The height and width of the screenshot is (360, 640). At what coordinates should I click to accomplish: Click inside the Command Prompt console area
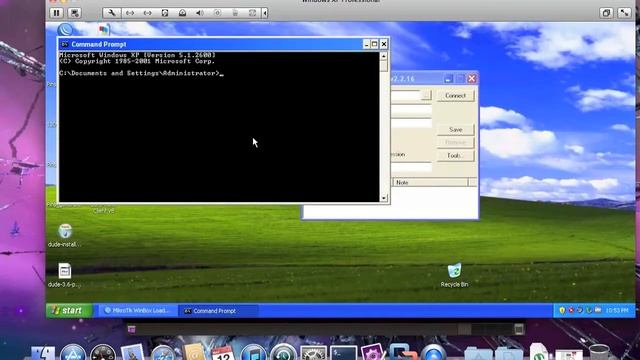pos(219,127)
